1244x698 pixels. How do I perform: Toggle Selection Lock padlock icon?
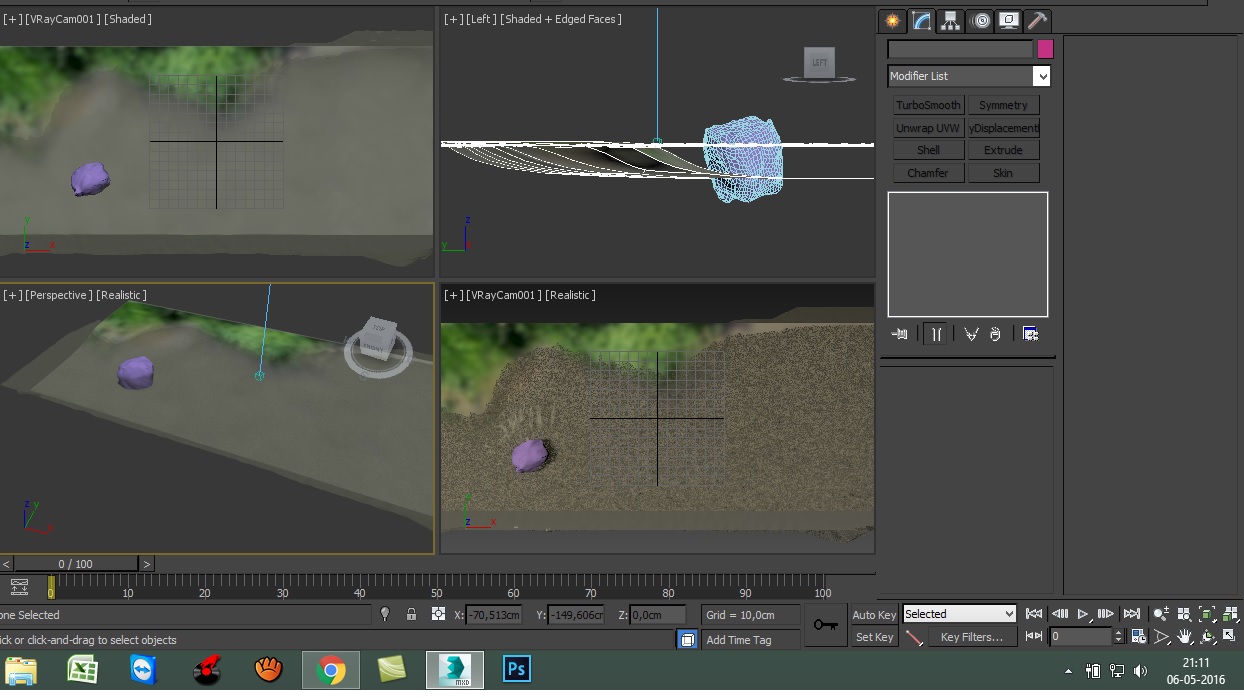tap(411, 615)
